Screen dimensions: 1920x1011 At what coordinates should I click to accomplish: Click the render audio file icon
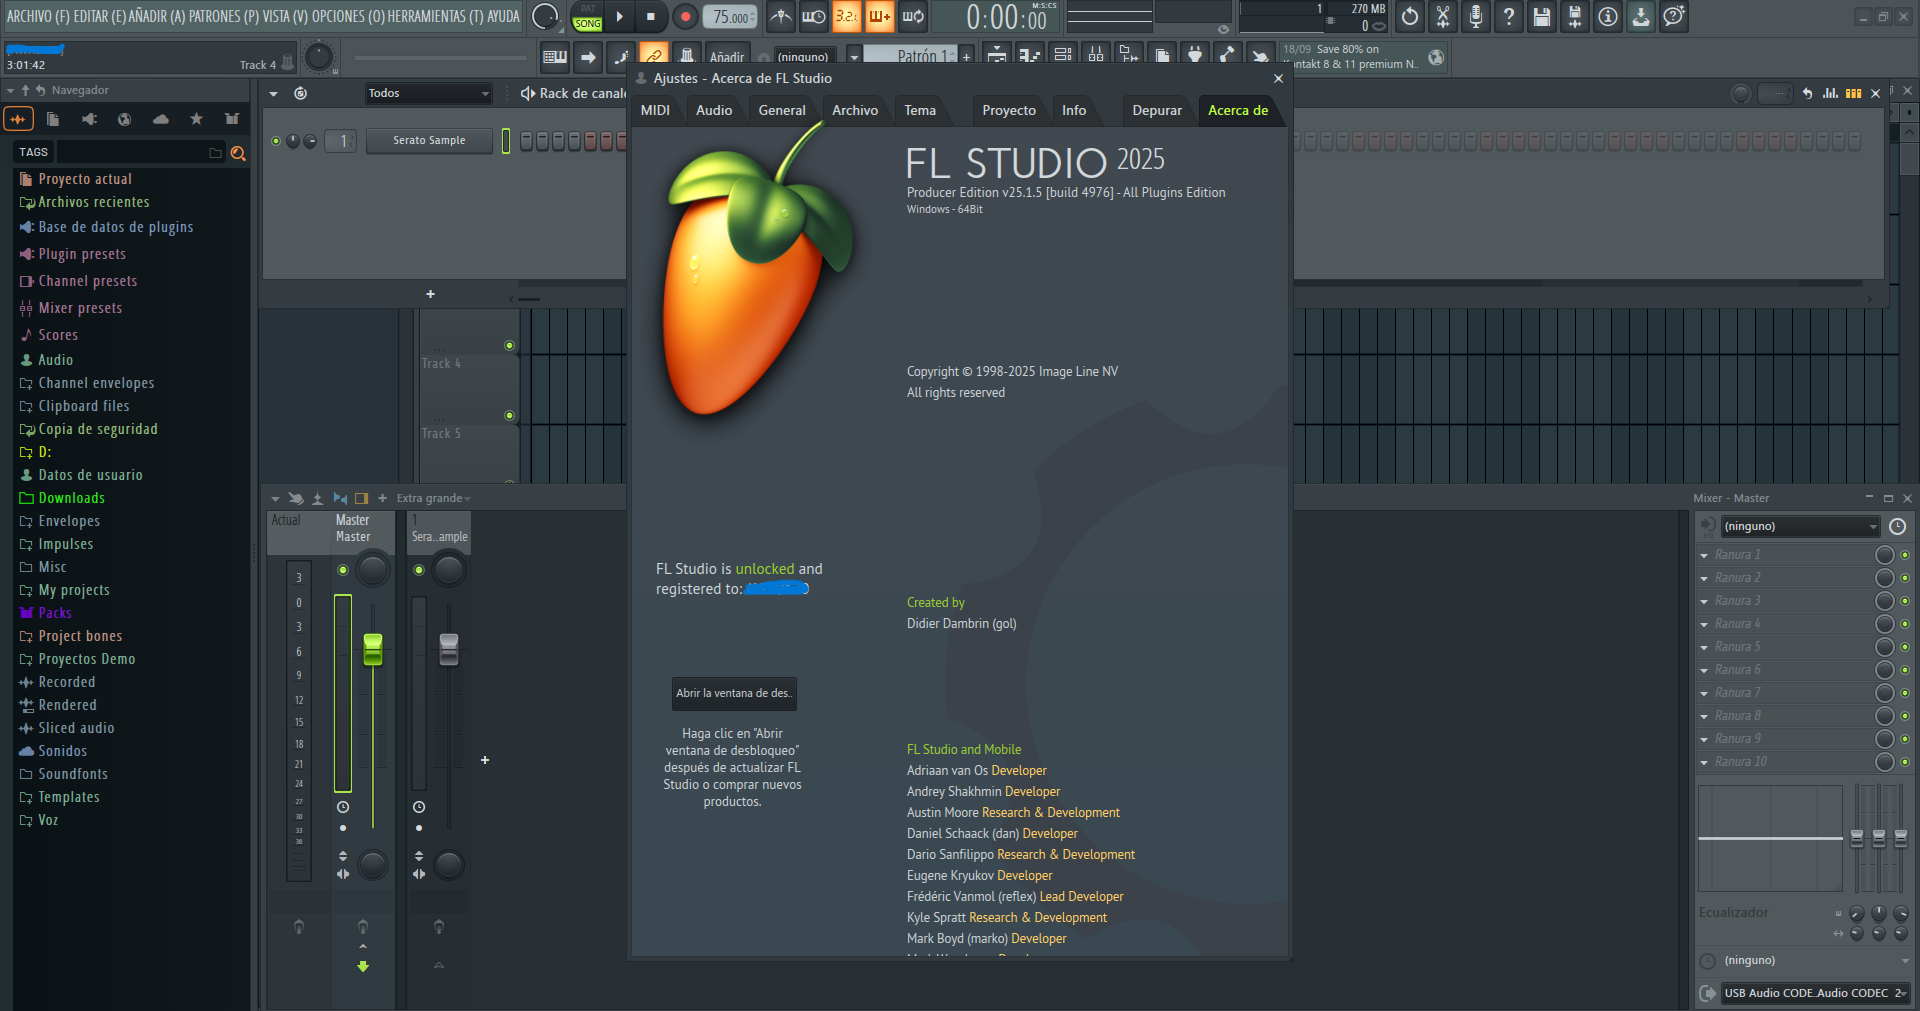coord(1574,16)
